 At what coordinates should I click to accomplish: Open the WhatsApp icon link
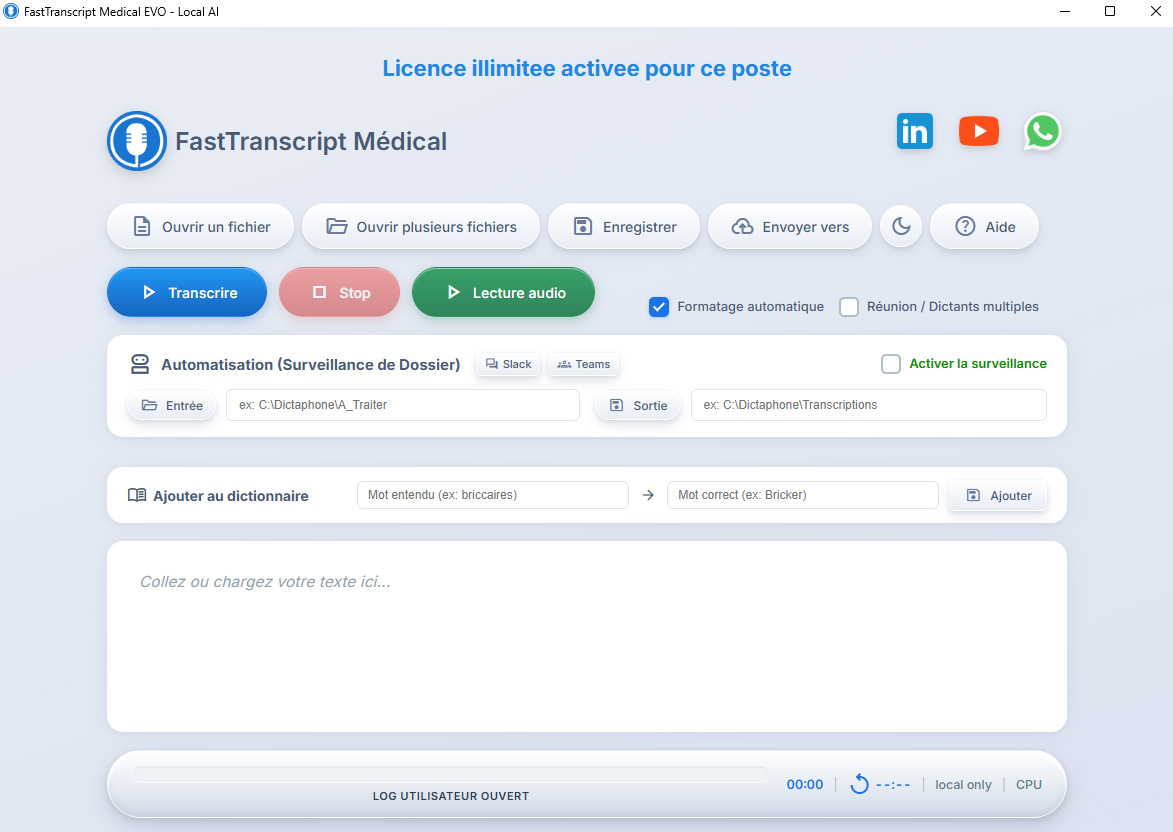1042,132
